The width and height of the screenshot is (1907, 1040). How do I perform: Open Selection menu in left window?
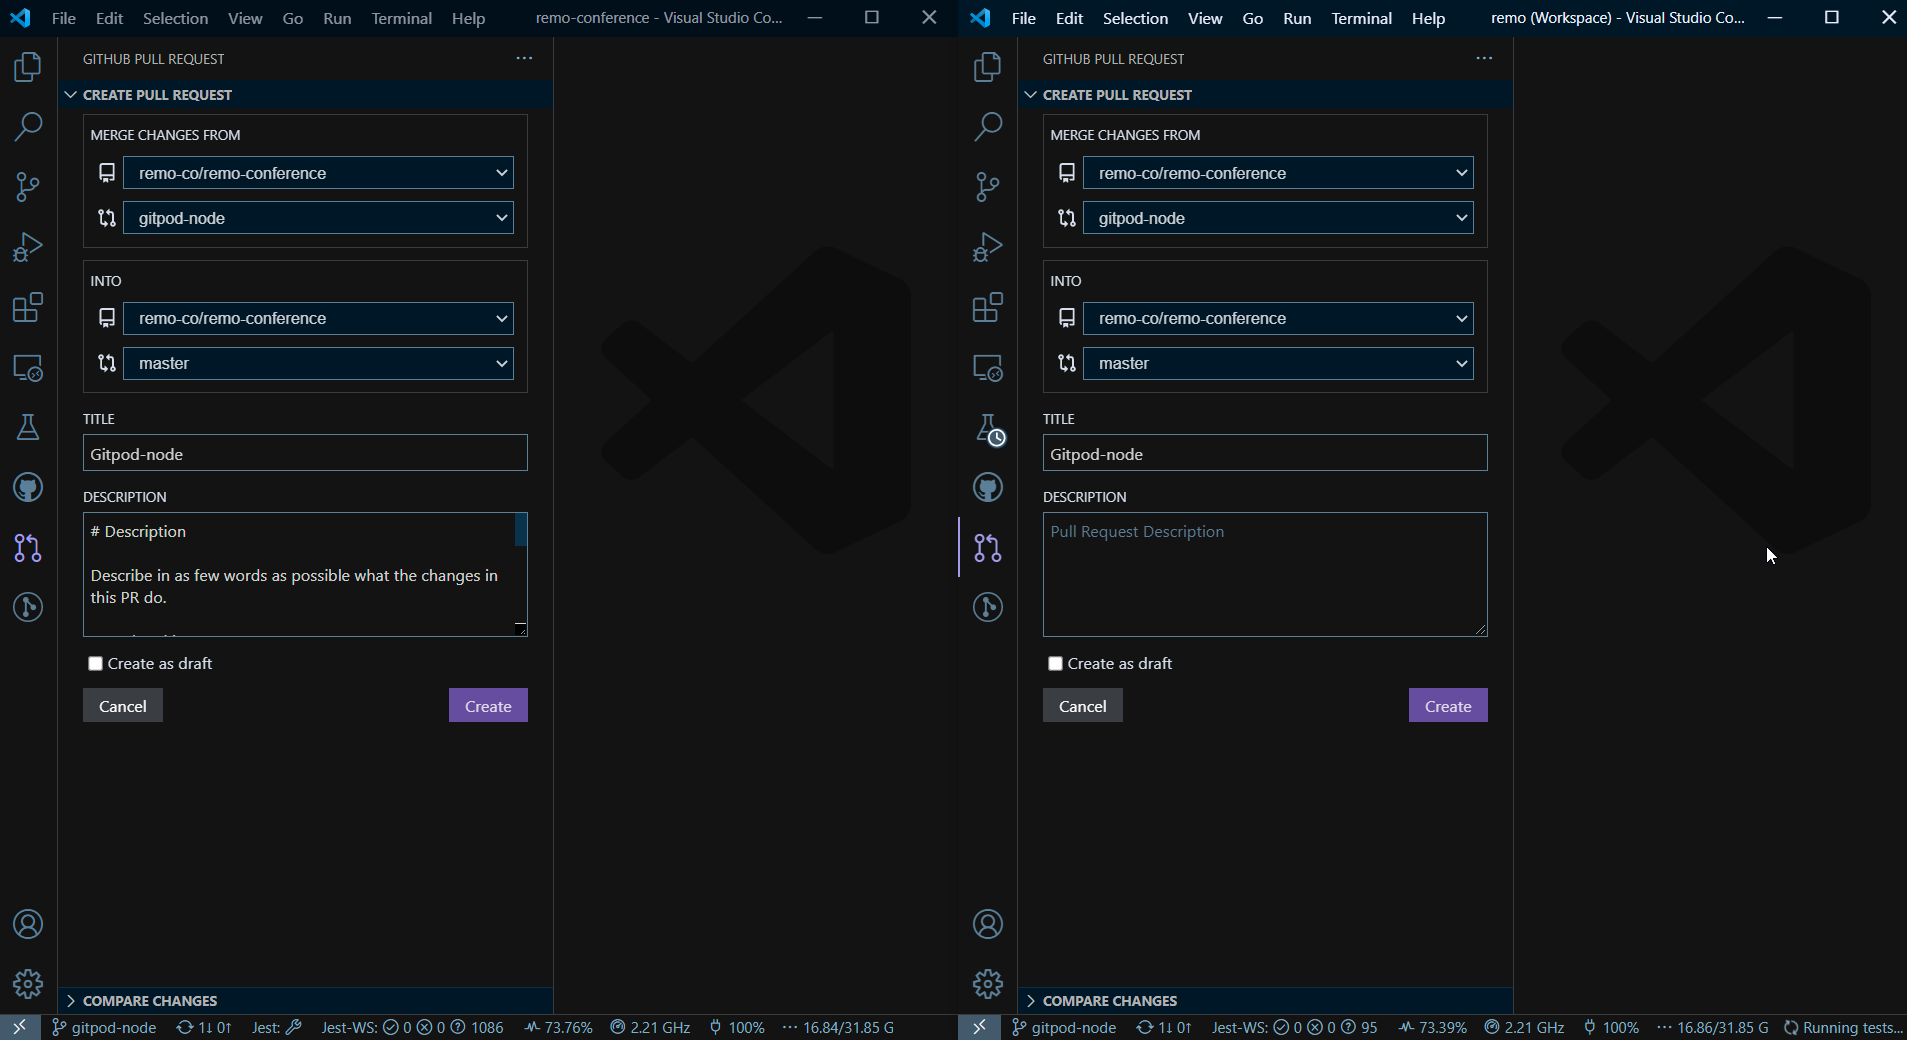click(175, 18)
